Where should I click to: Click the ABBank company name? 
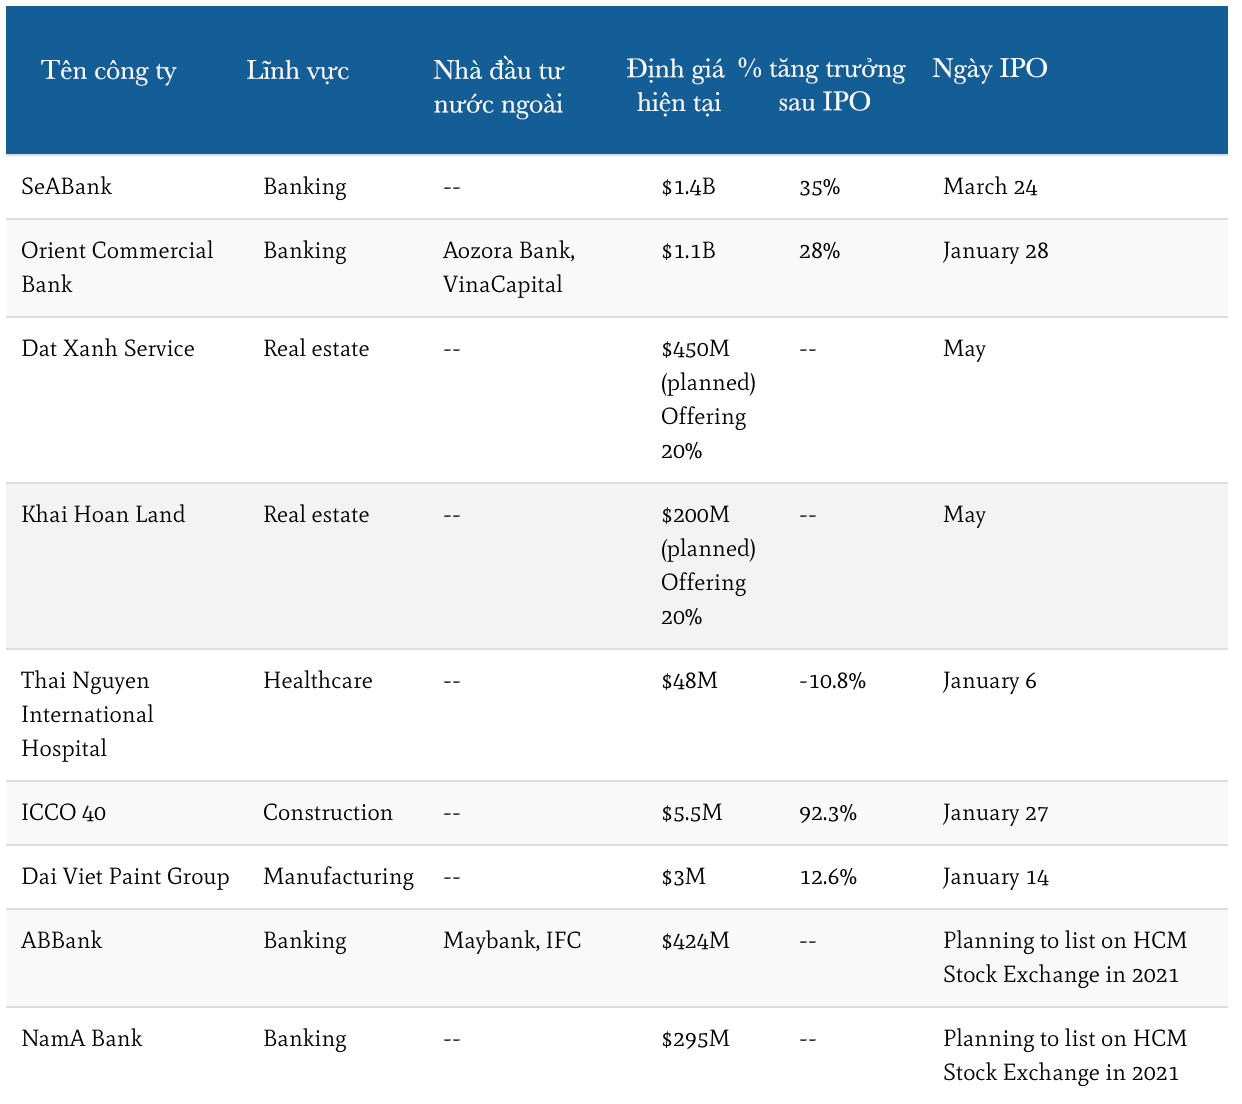click(x=61, y=941)
